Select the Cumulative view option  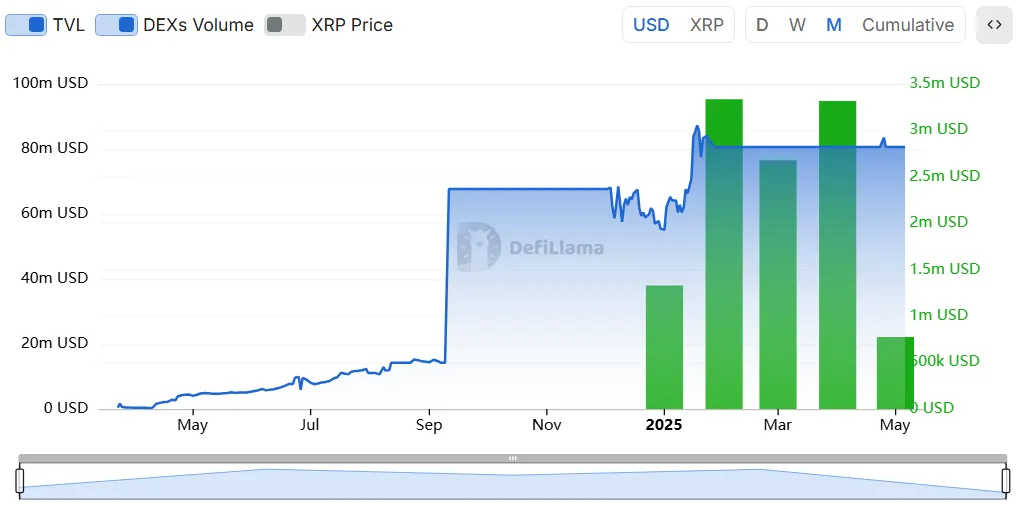908,25
